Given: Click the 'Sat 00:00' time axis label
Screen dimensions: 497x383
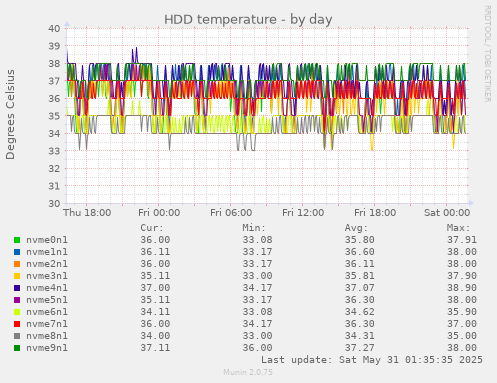Looking at the screenshot, I should tap(447, 213).
